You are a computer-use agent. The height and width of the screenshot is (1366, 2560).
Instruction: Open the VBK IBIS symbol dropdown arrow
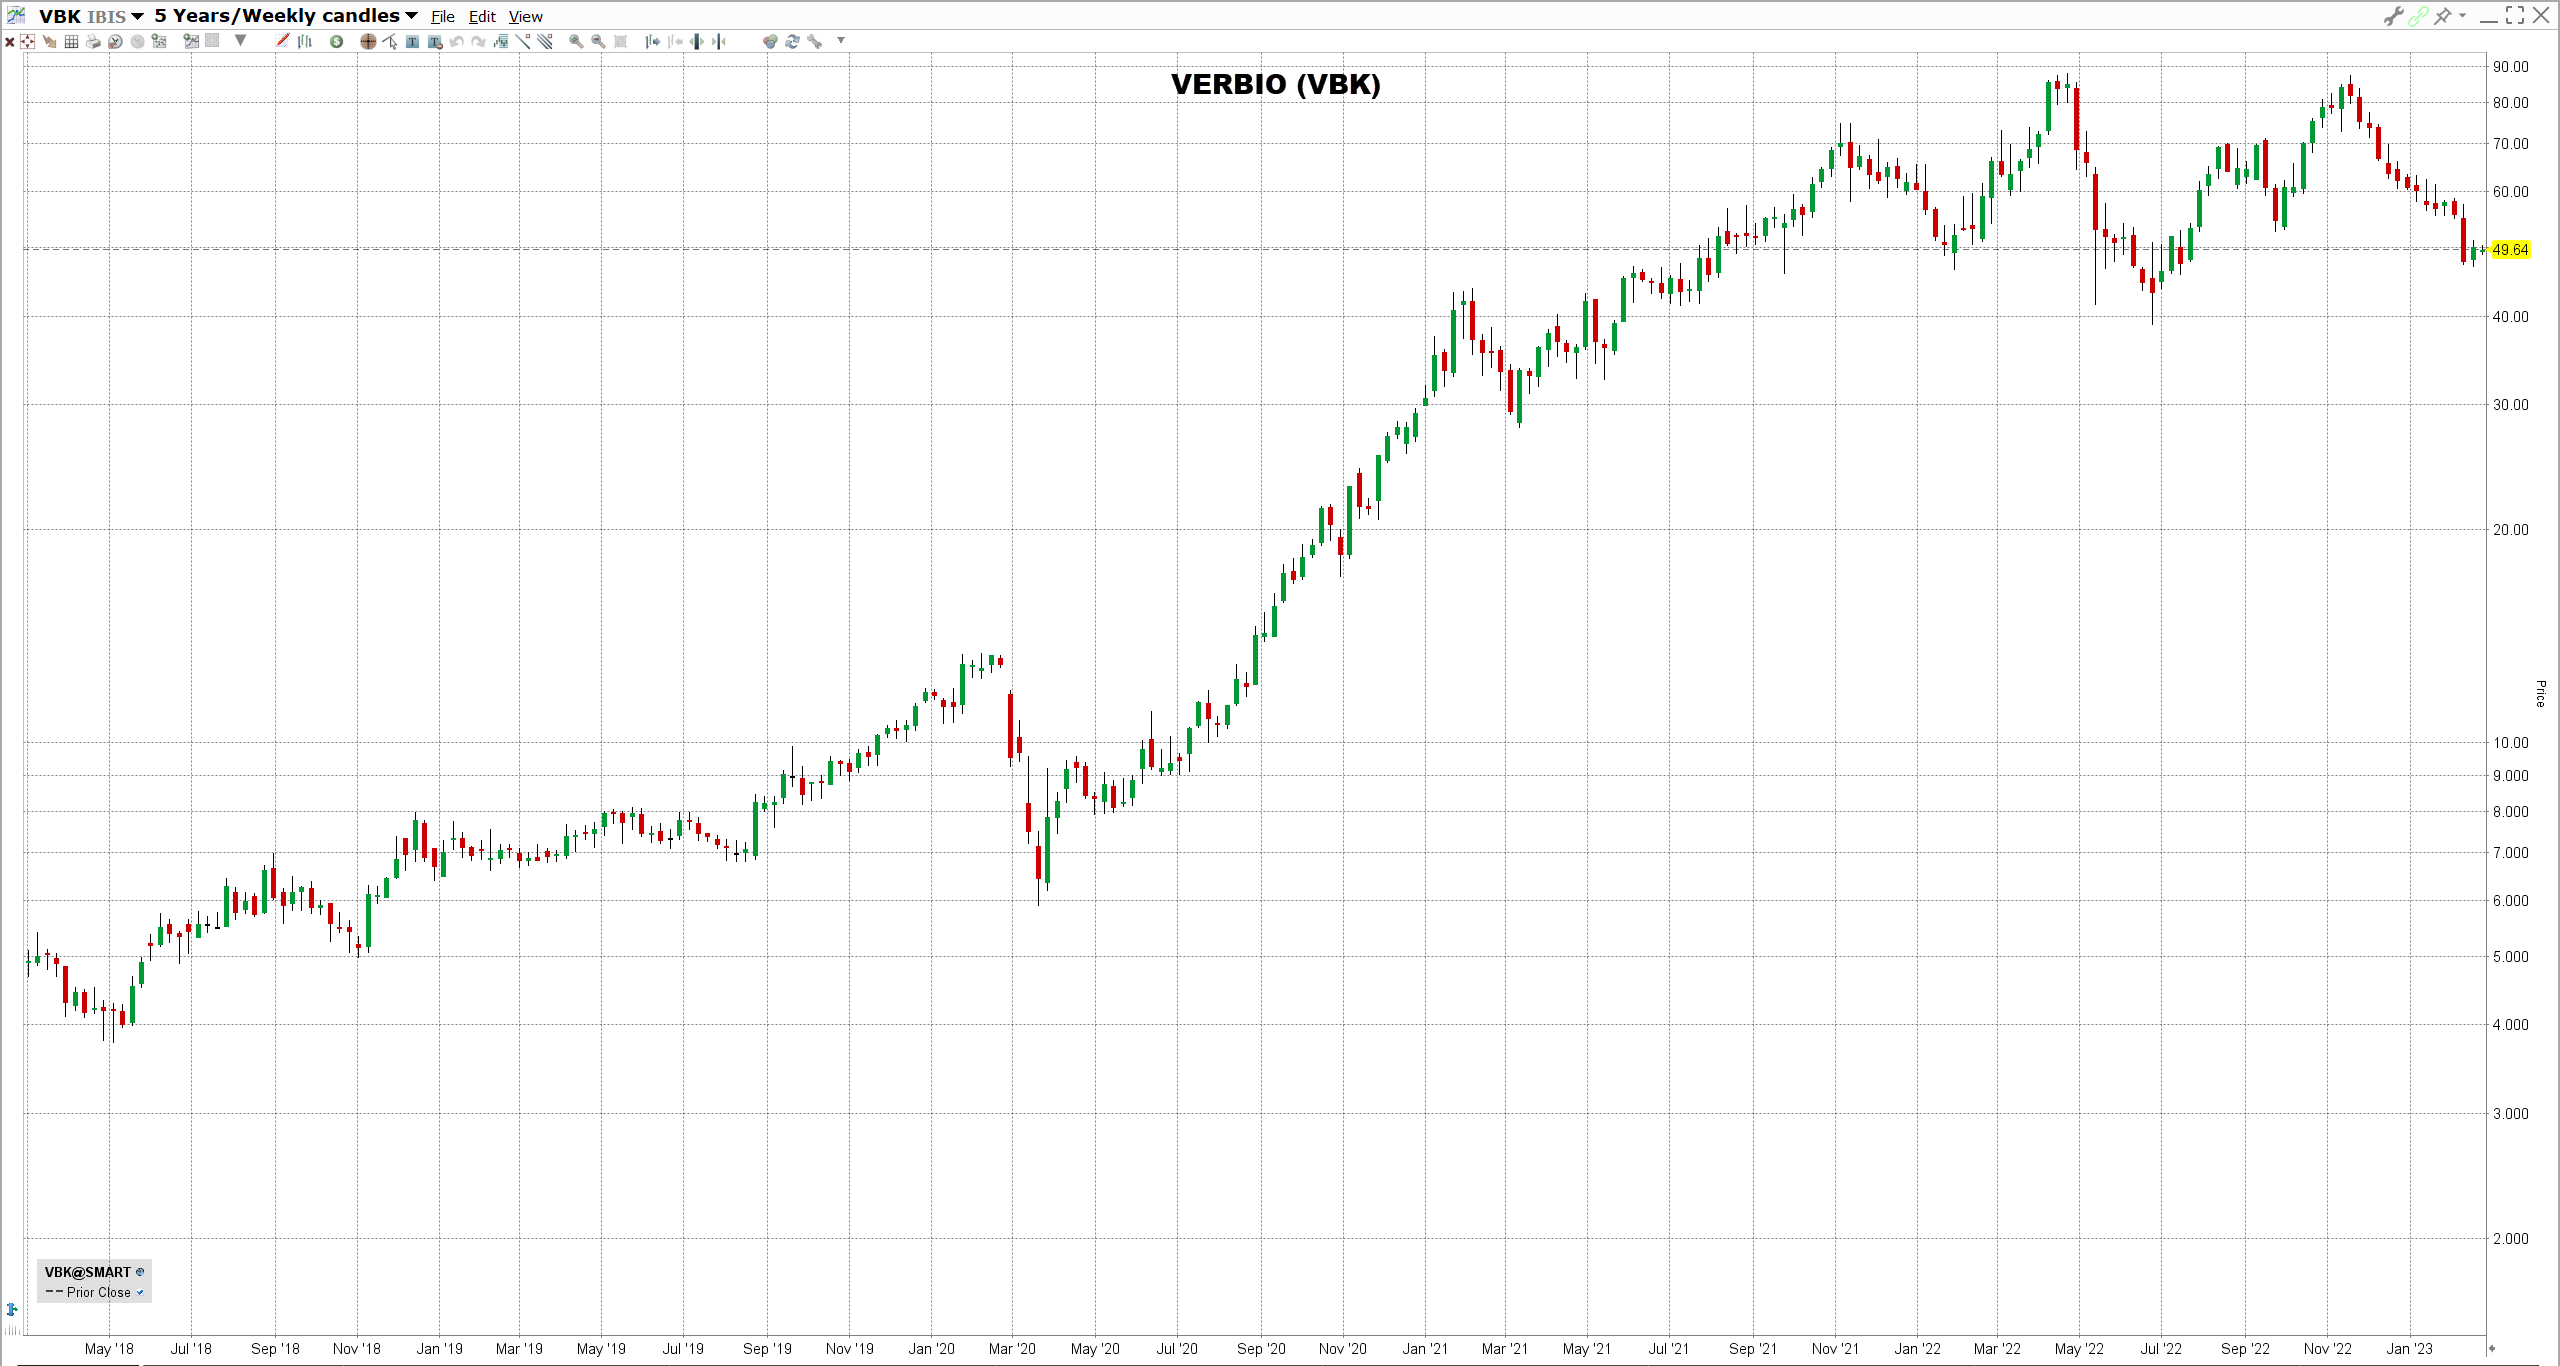coord(137,16)
